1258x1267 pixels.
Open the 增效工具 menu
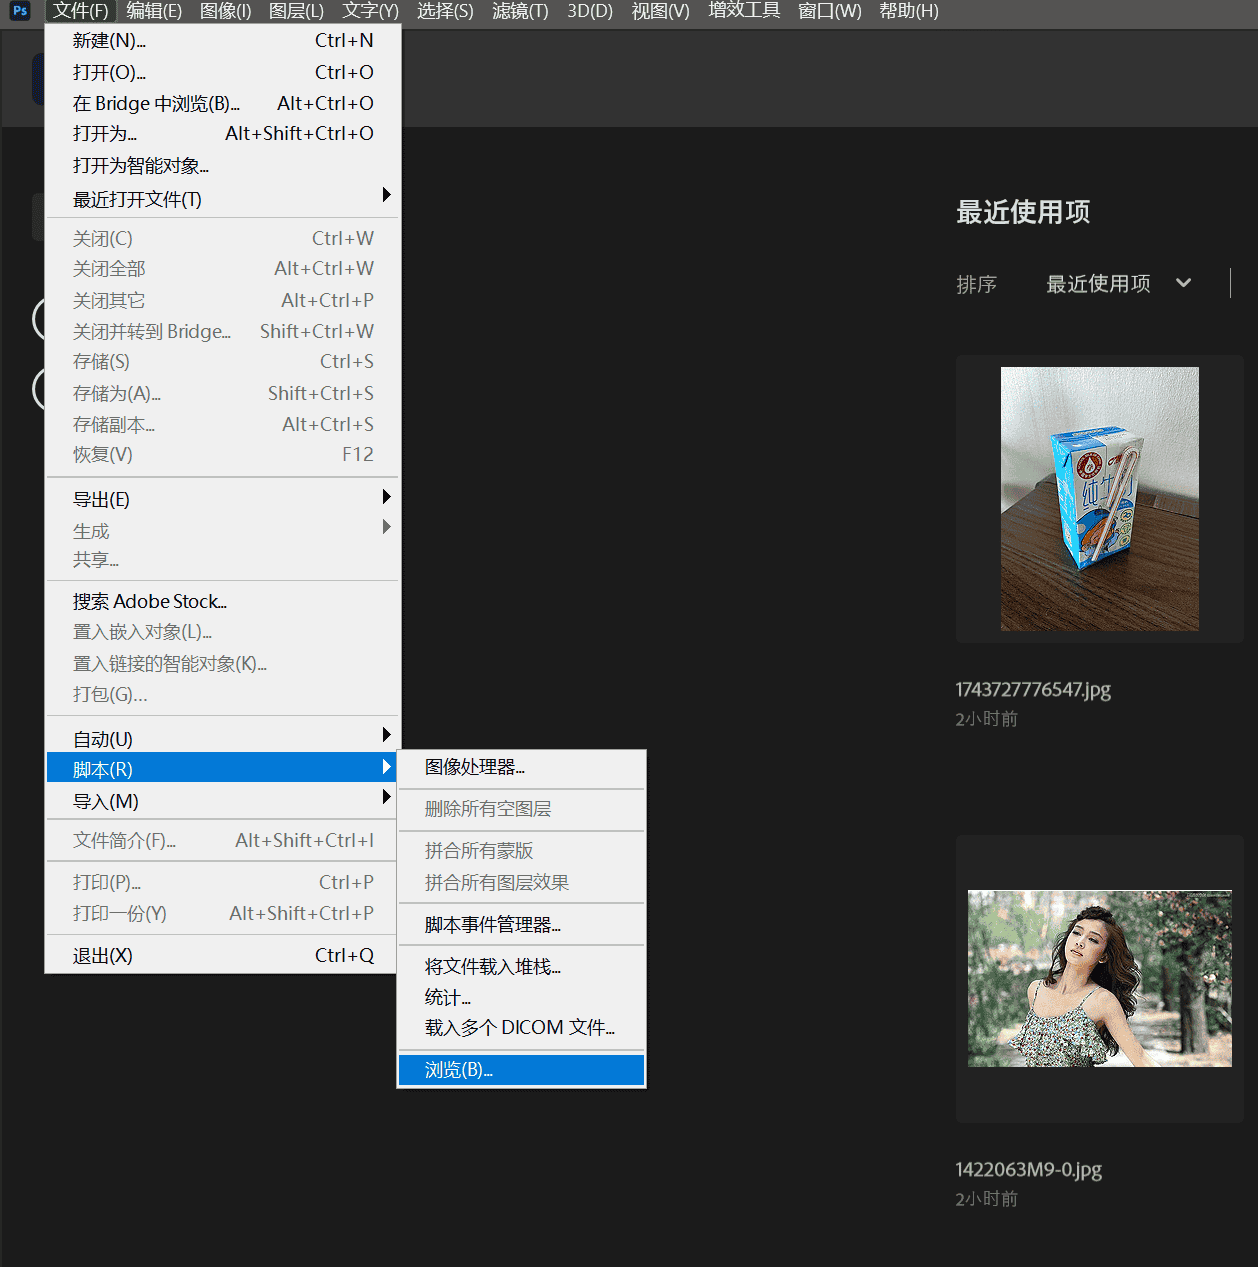click(x=744, y=11)
